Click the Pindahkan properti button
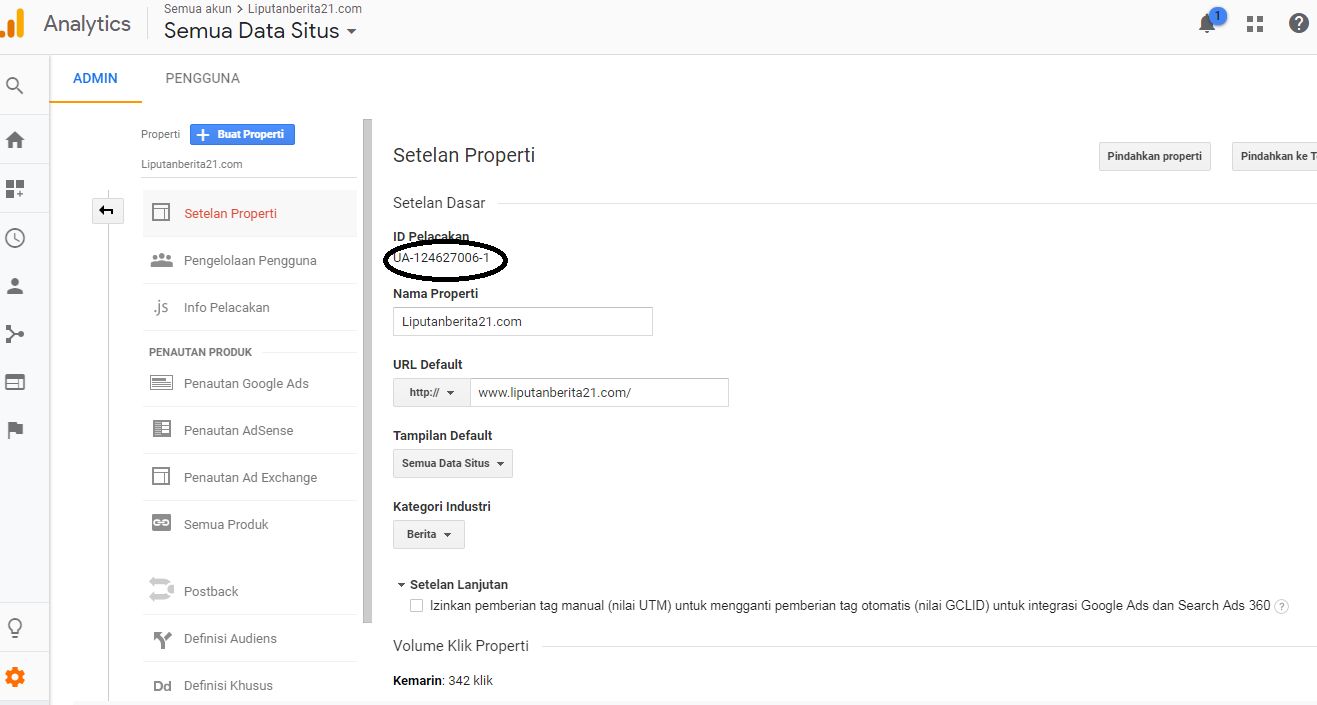The width and height of the screenshot is (1317, 705). (1154, 156)
